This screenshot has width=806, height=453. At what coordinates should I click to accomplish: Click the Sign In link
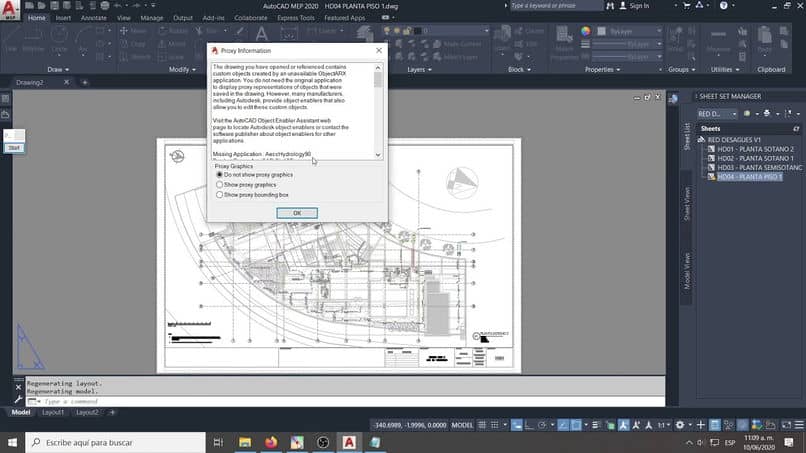[x=639, y=5]
